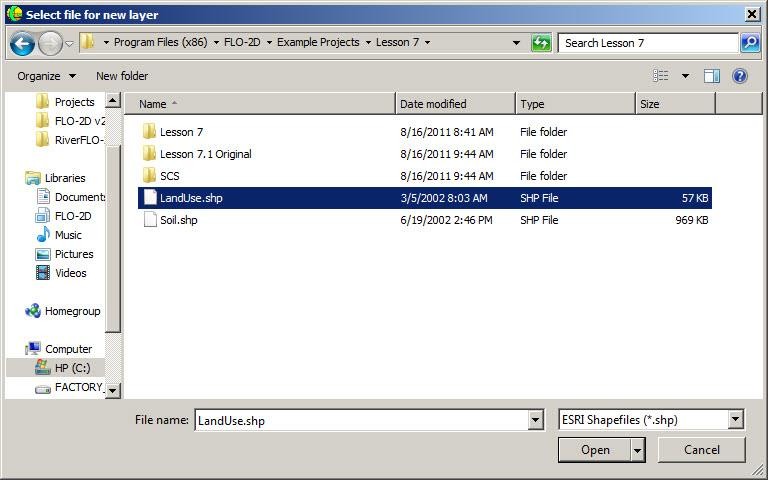The image size is (768, 480).
Task: Toggle the preview pane icon
Action: 712,76
